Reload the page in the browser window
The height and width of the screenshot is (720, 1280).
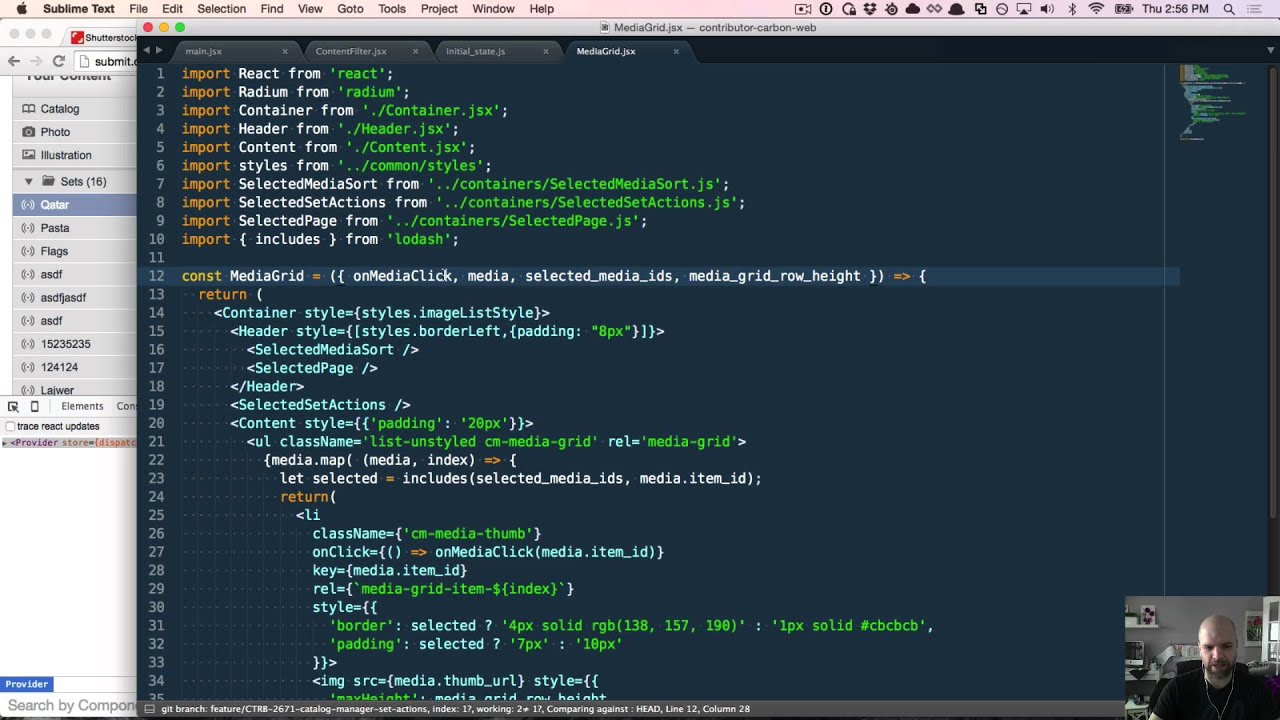coord(59,61)
